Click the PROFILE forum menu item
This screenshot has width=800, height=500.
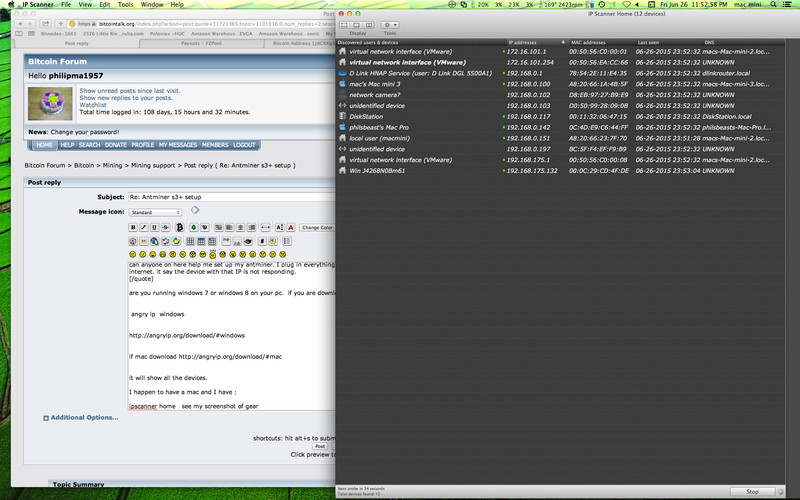[x=143, y=145]
